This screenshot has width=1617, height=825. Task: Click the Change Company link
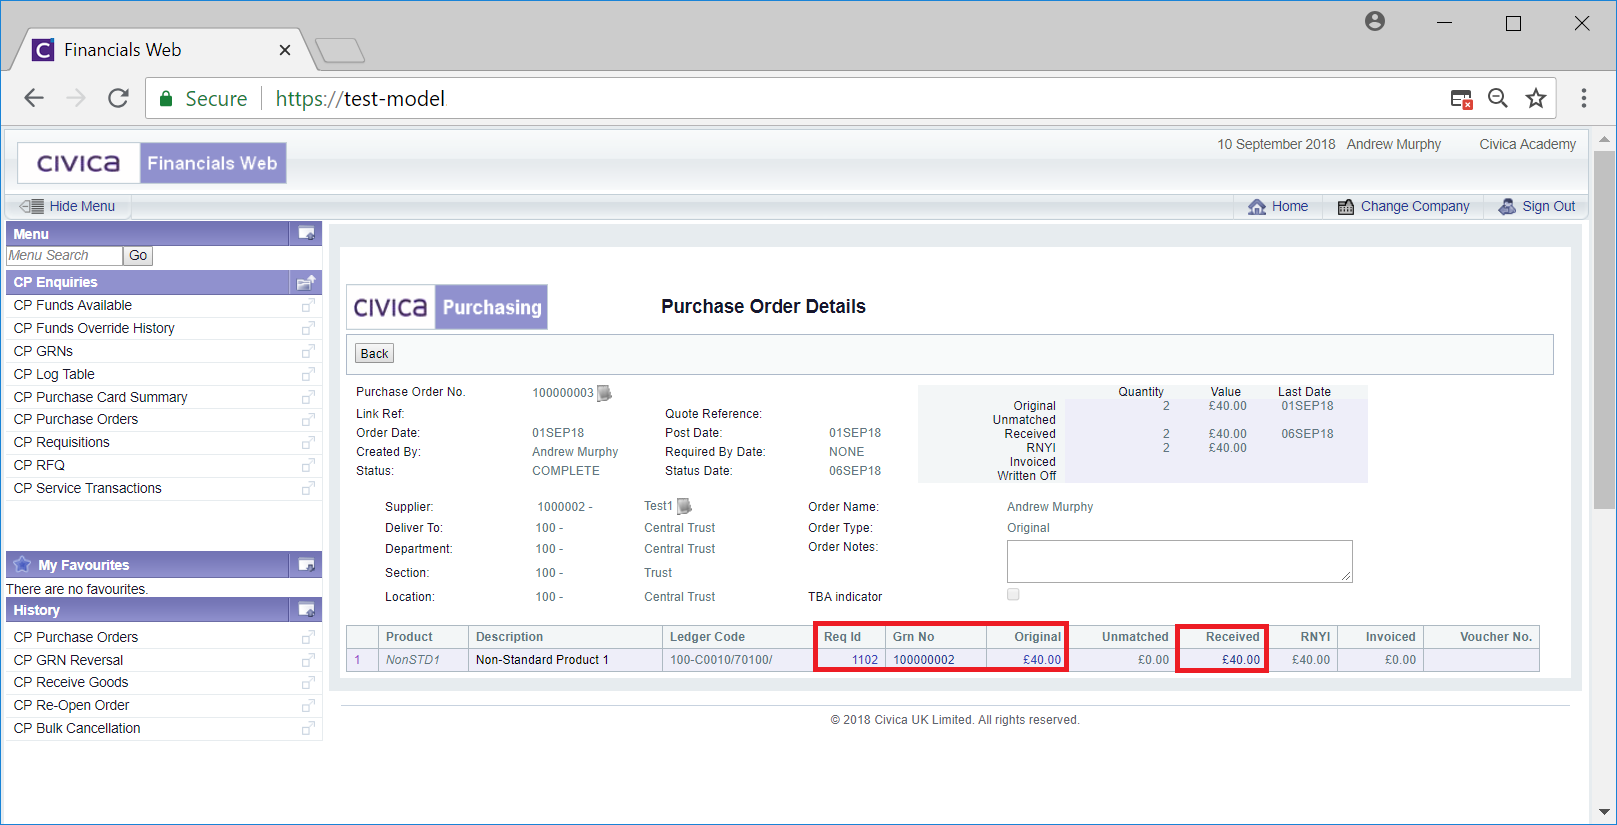(x=1415, y=206)
